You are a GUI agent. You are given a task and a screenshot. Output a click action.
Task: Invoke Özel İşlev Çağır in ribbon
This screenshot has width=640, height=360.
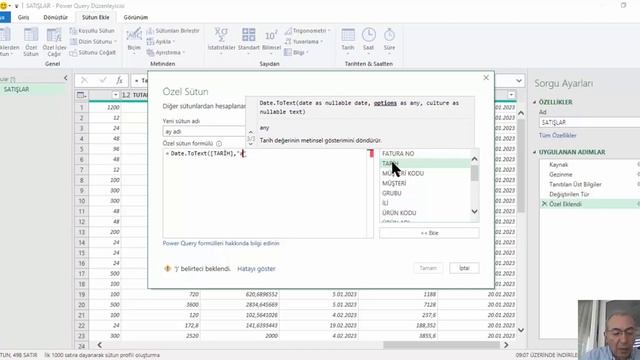54,42
